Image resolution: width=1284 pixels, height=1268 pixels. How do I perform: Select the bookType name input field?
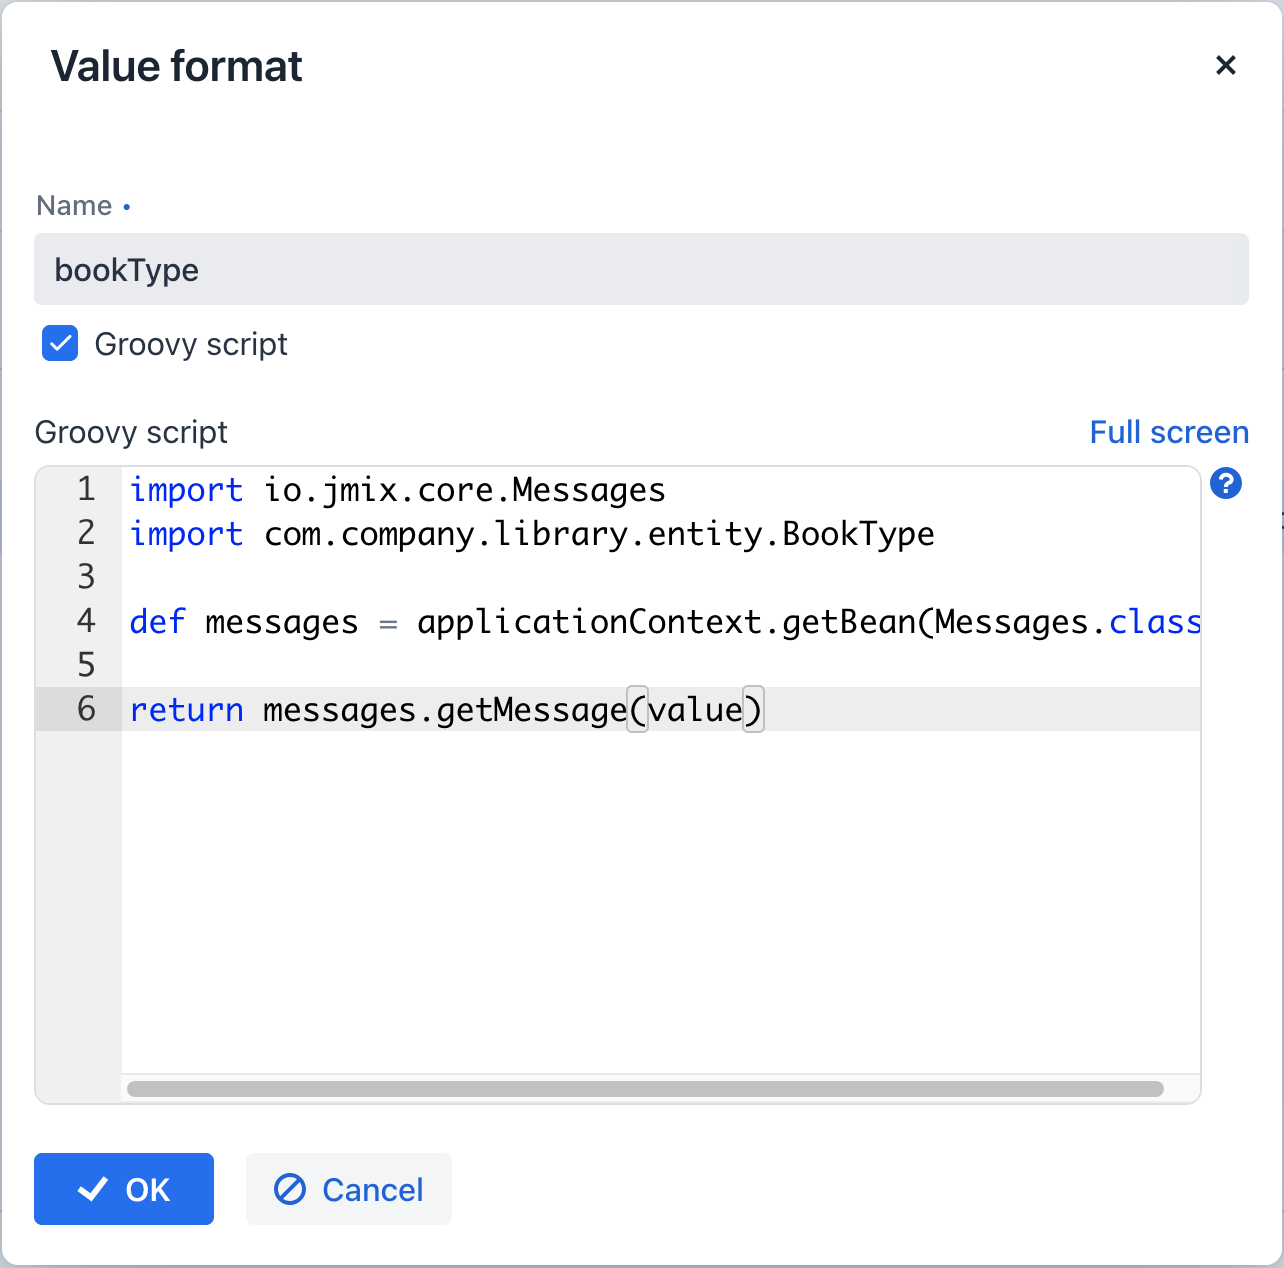pyautogui.click(x=641, y=269)
